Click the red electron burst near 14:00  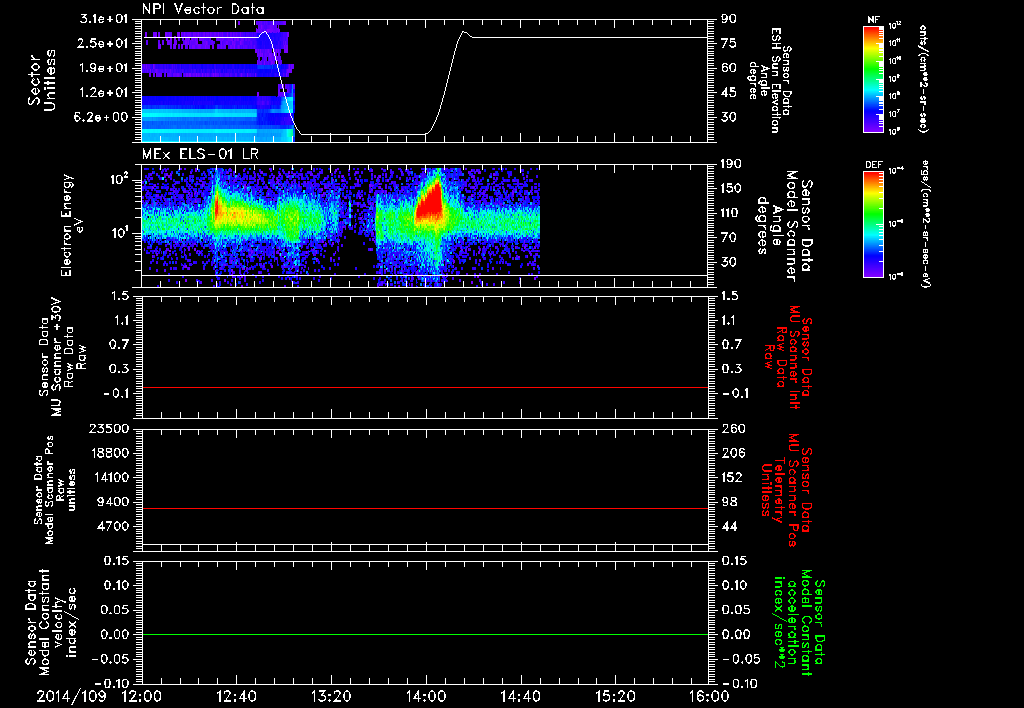[x=431, y=202]
